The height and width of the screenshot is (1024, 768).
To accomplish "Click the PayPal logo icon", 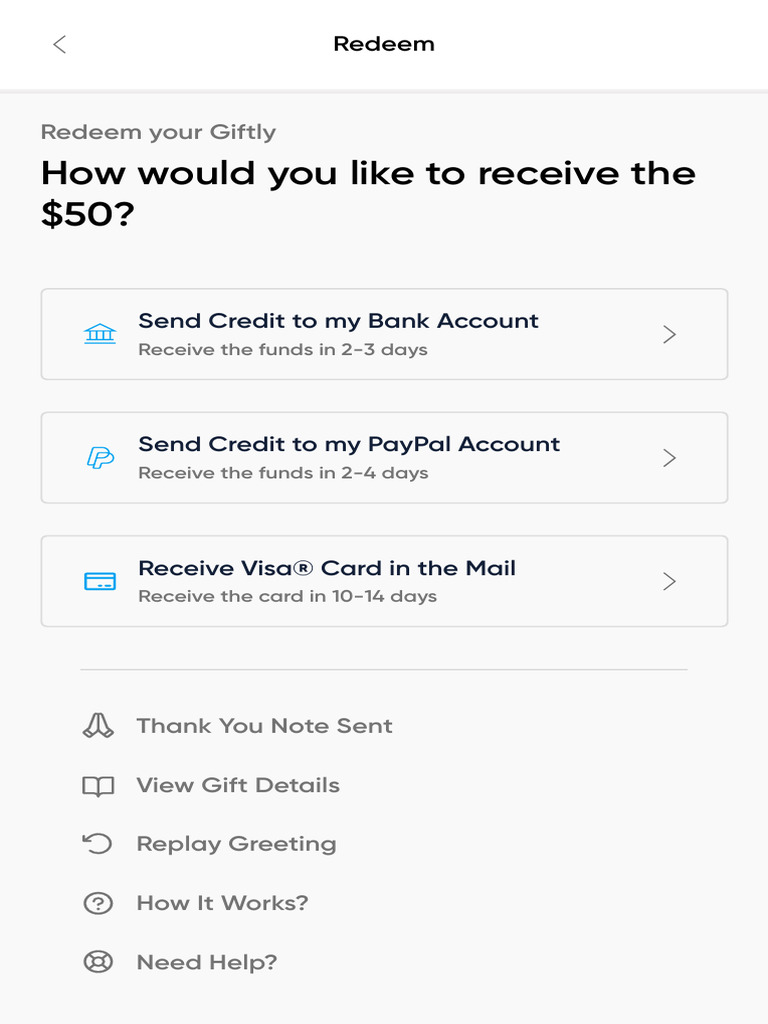I will (x=100, y=458).
